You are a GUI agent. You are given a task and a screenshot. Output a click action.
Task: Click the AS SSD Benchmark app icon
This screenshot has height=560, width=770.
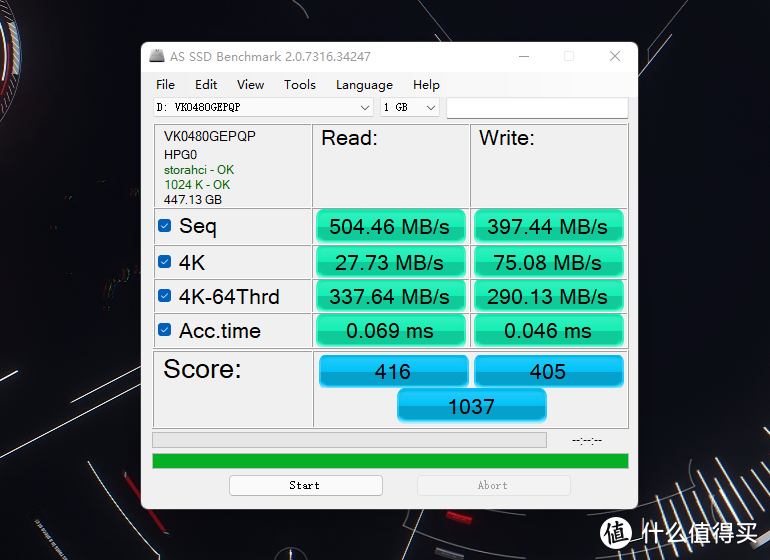point(157,56)
